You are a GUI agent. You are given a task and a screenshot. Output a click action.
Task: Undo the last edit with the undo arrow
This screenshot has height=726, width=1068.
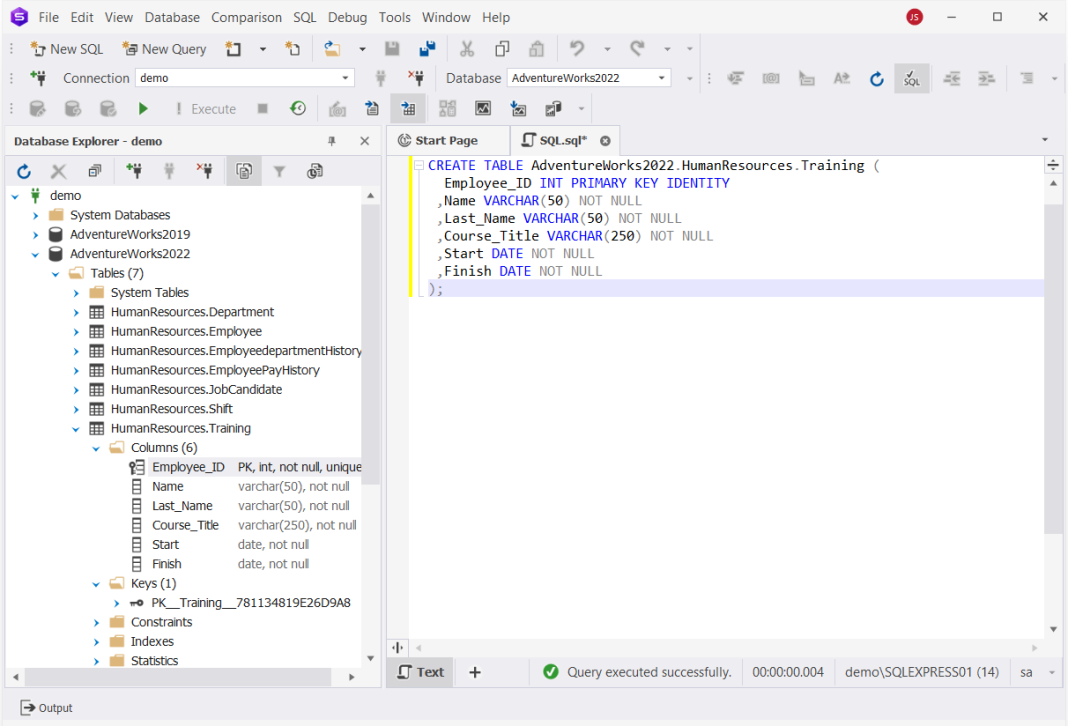[x=579, y=48]
